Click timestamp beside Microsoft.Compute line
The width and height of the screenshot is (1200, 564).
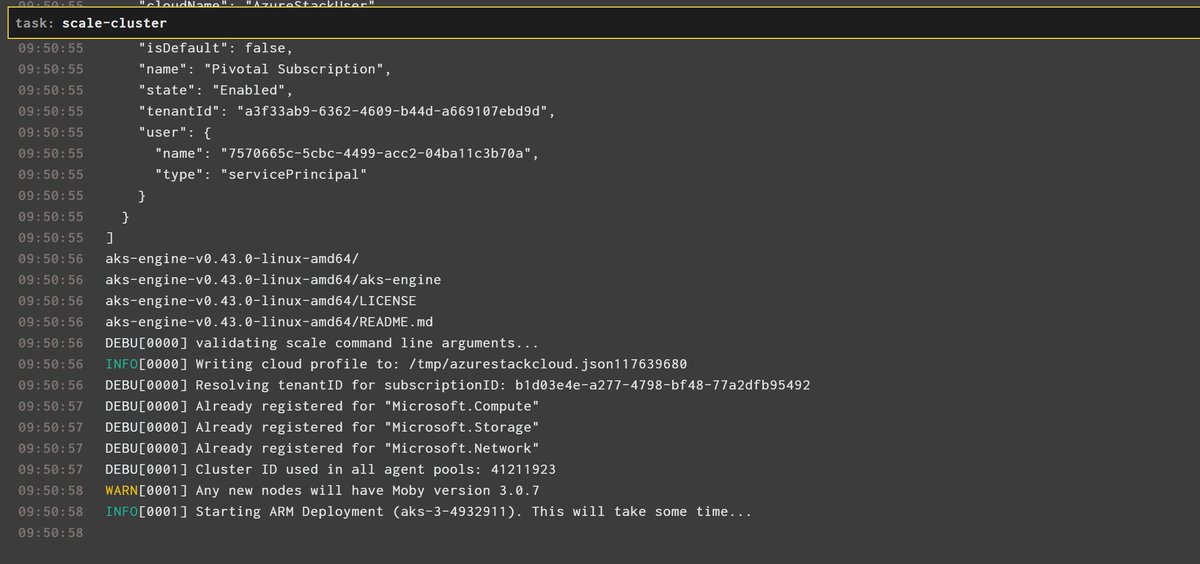tap(51, 406)
